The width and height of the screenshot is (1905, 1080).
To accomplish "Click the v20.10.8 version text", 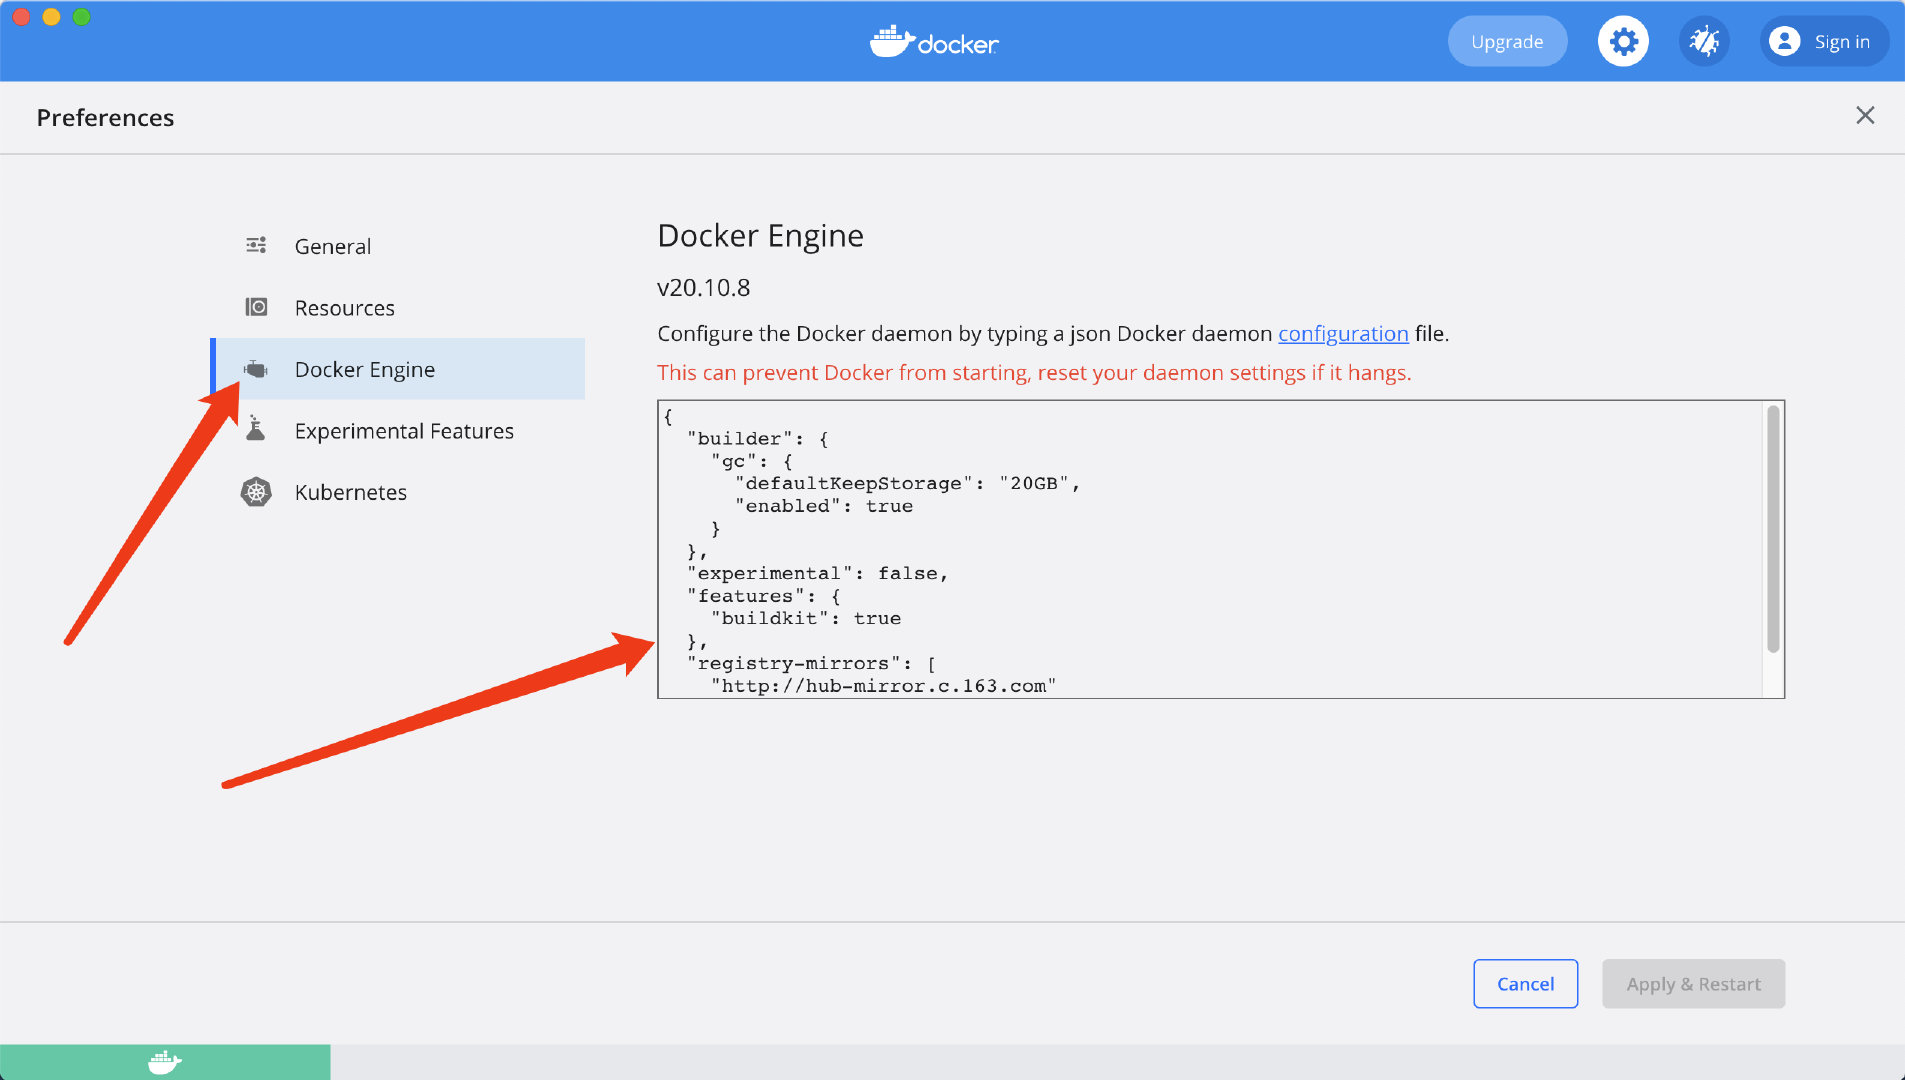I will tap(704, 288).
